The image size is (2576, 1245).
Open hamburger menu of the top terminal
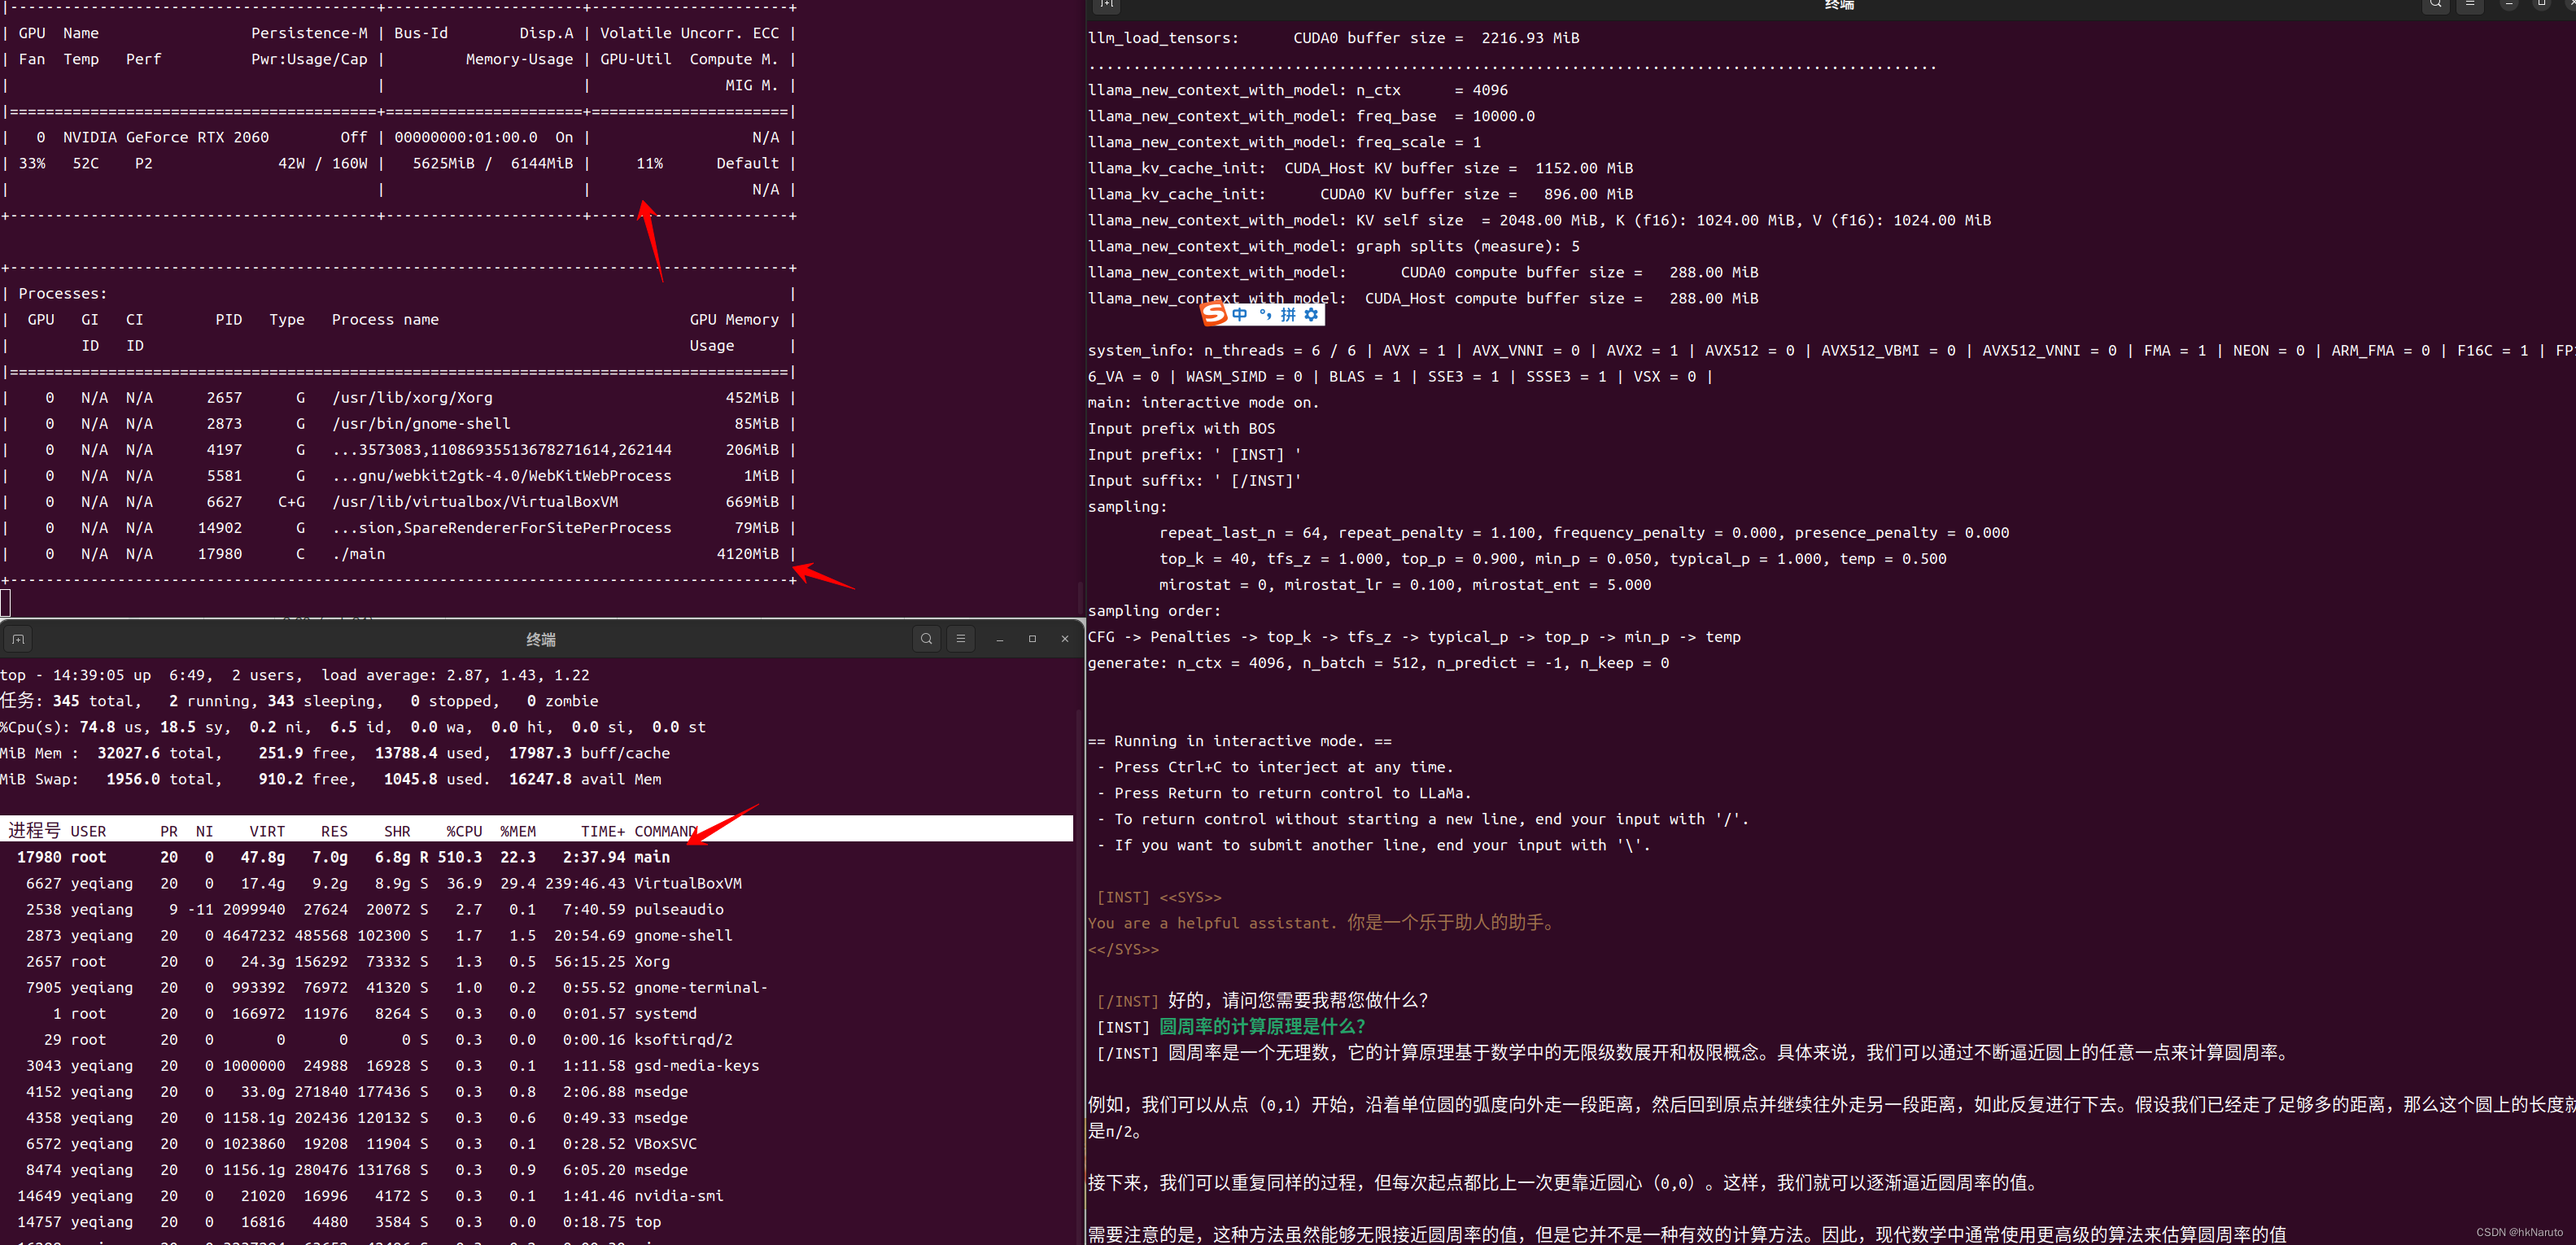(961, 639)
